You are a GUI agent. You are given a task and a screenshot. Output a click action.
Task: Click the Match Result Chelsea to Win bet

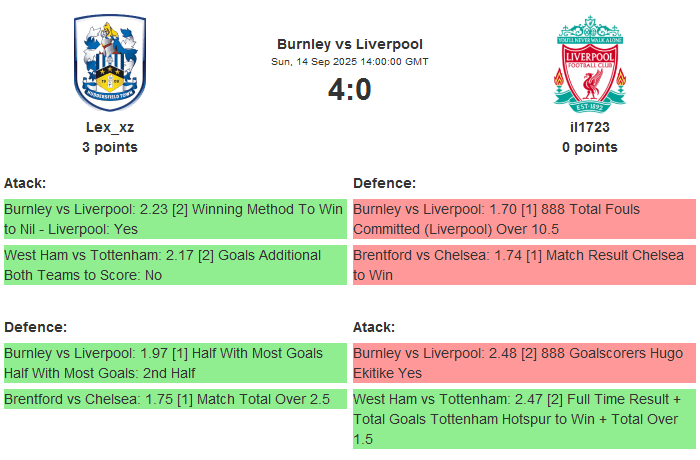(524, 265)
